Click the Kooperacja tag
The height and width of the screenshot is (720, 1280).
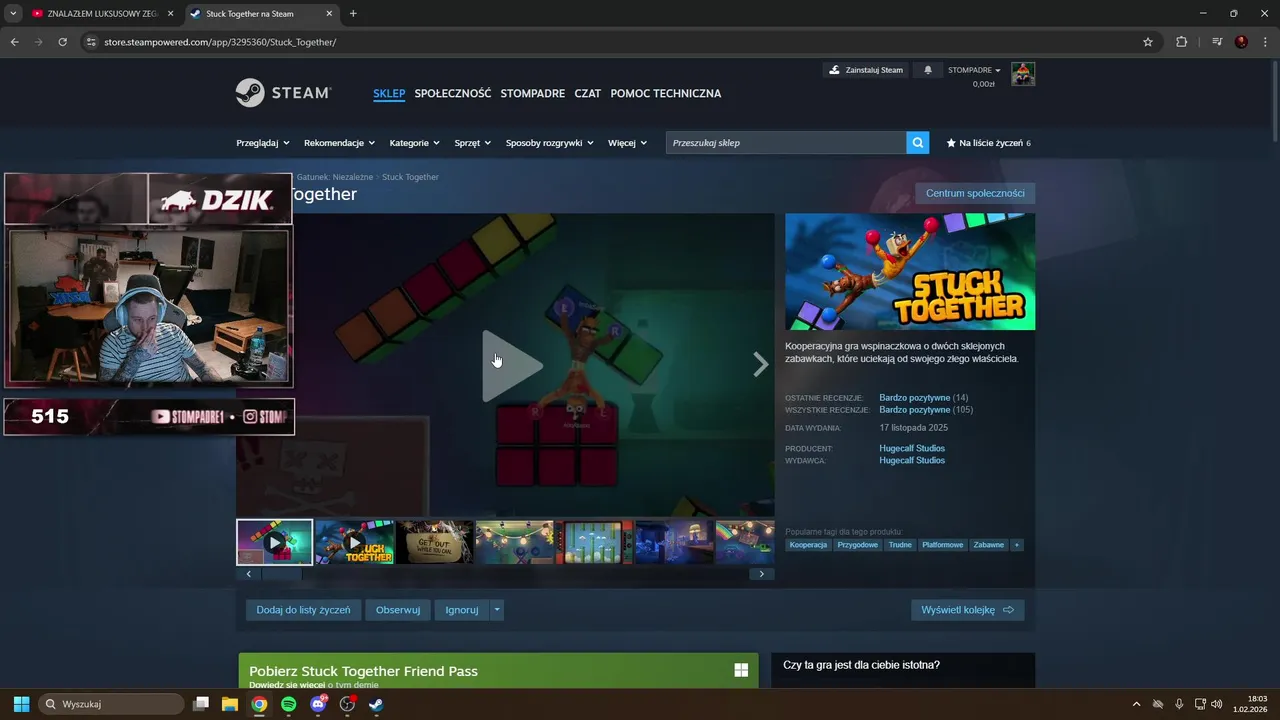click(808, 545)
